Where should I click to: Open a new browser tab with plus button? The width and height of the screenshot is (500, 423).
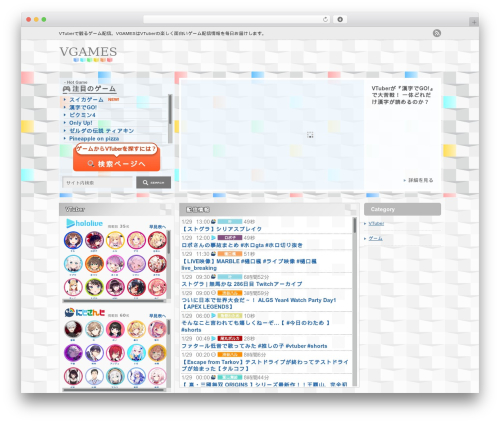click(474, 22)
